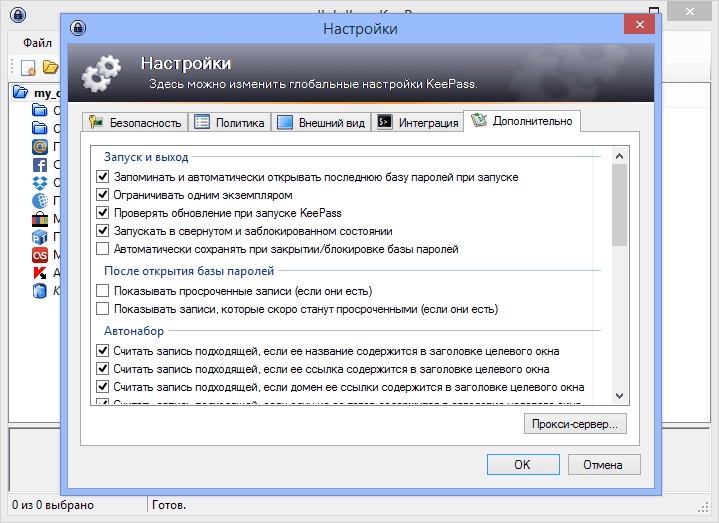This screenshot has width=719, height=523.
Task: Uncheck Запускать в свернутом и заблокированном состоянии
Action: coord(102,231)
